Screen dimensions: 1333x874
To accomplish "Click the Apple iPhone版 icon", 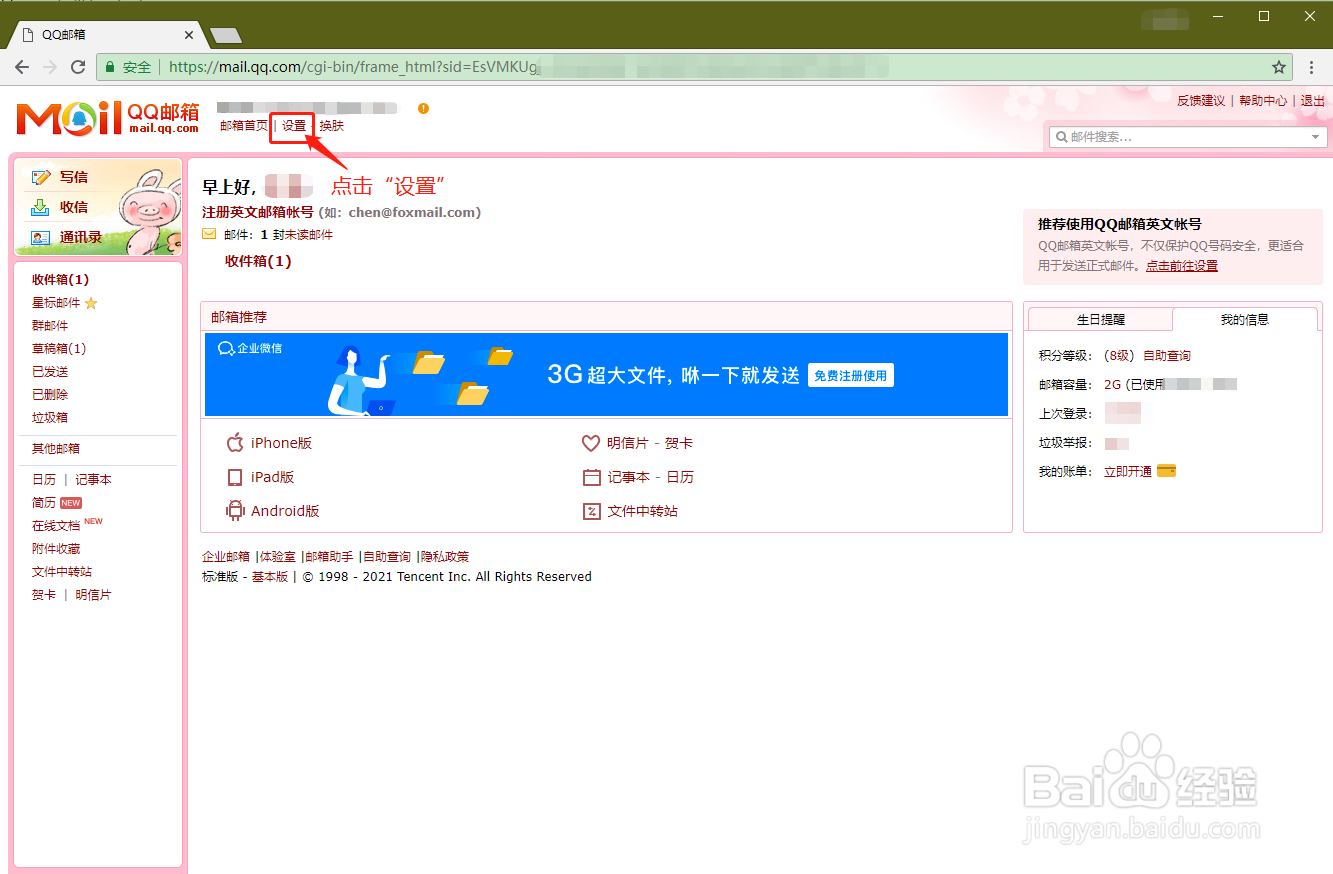I will pyautogui.click(x=235, y=443).
